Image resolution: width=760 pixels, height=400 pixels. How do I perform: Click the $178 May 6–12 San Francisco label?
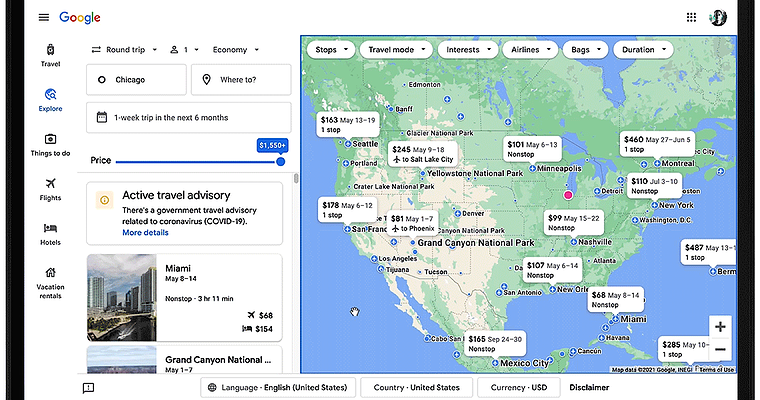(x=348, y=210)
